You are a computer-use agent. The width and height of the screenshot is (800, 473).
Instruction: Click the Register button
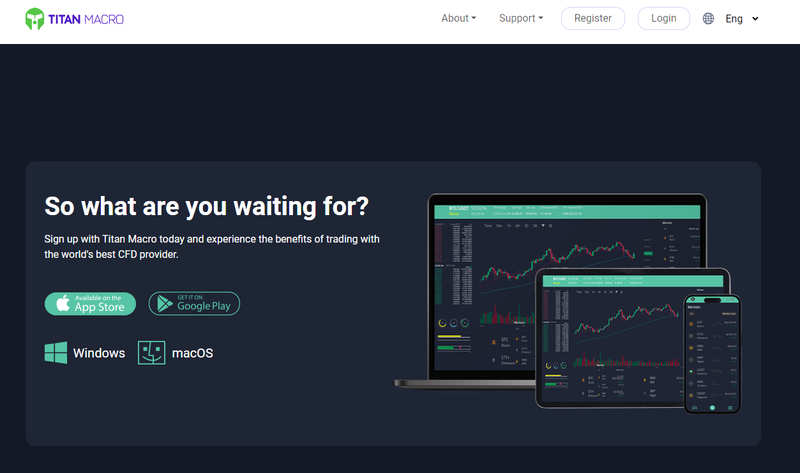click(x=593, y=18)
